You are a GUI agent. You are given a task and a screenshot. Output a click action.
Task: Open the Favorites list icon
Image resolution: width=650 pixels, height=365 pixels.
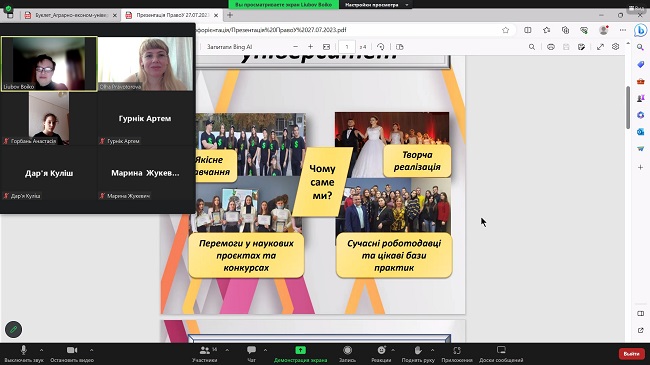click(x=547, y=30)
